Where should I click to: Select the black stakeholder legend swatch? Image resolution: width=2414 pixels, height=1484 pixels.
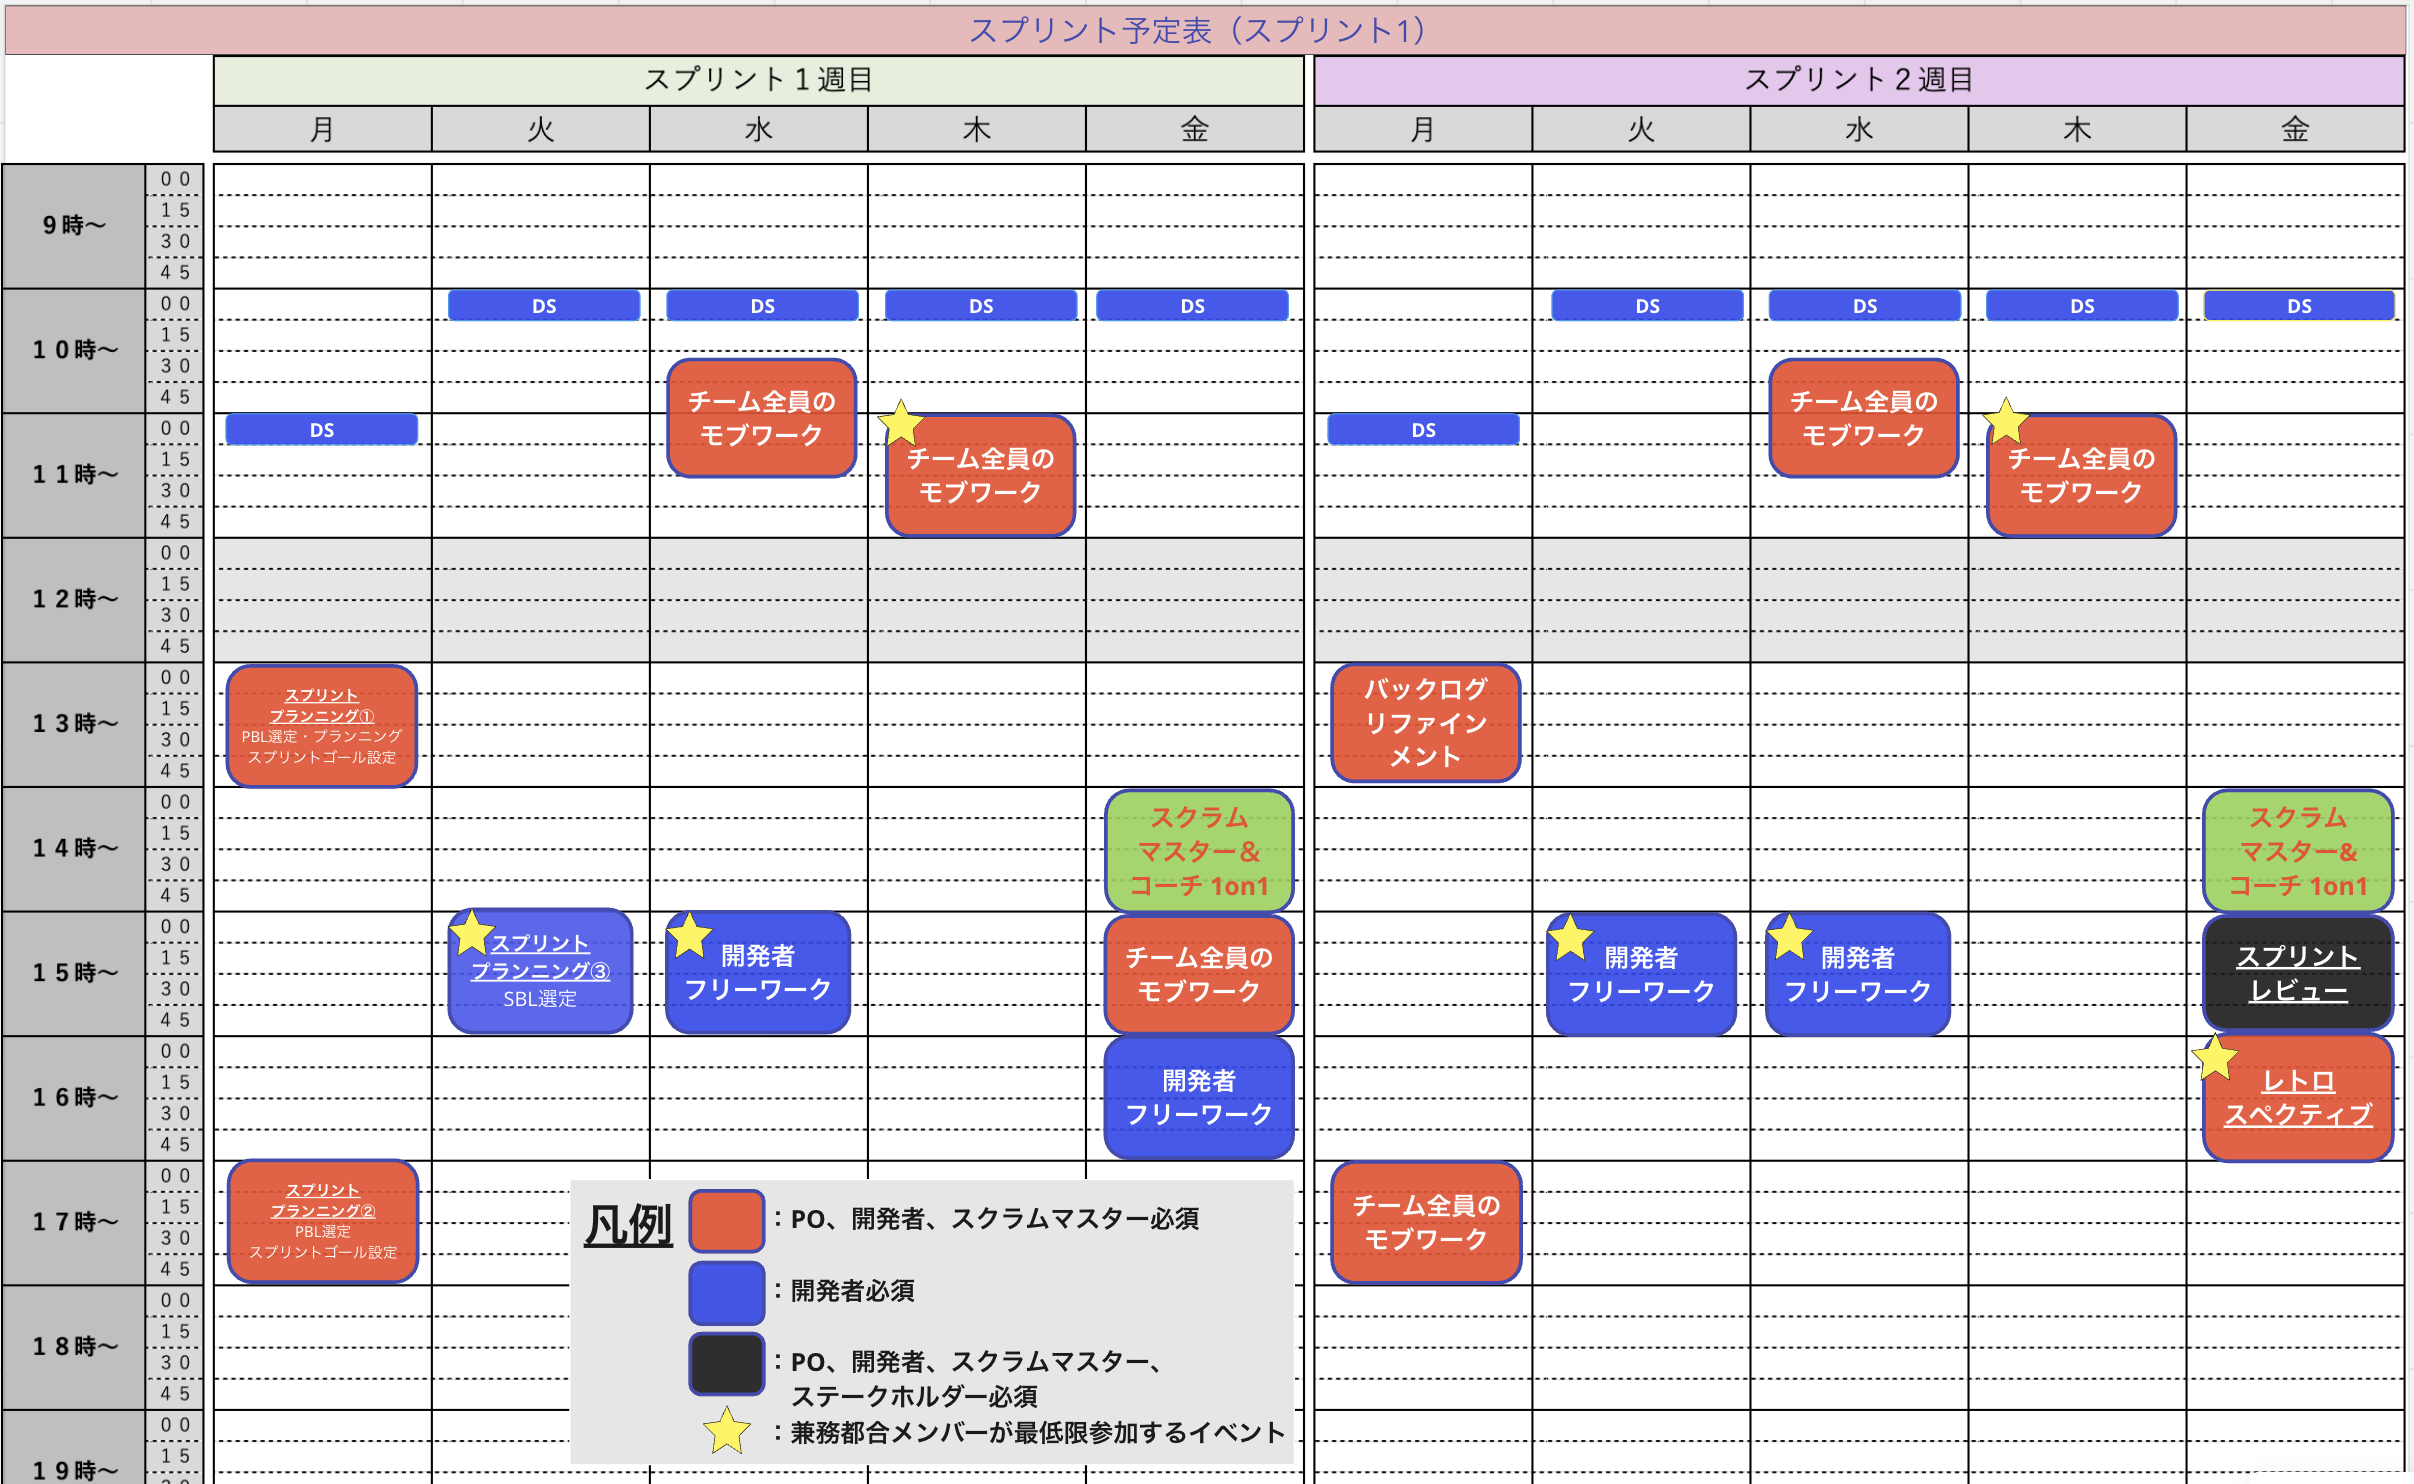727,1363
